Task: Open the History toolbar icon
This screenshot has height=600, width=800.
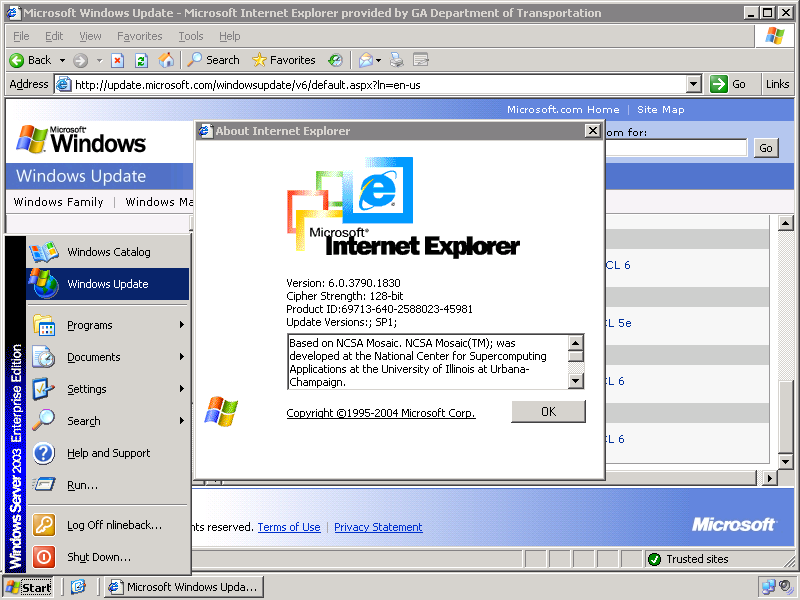Action: pos(335,60)
